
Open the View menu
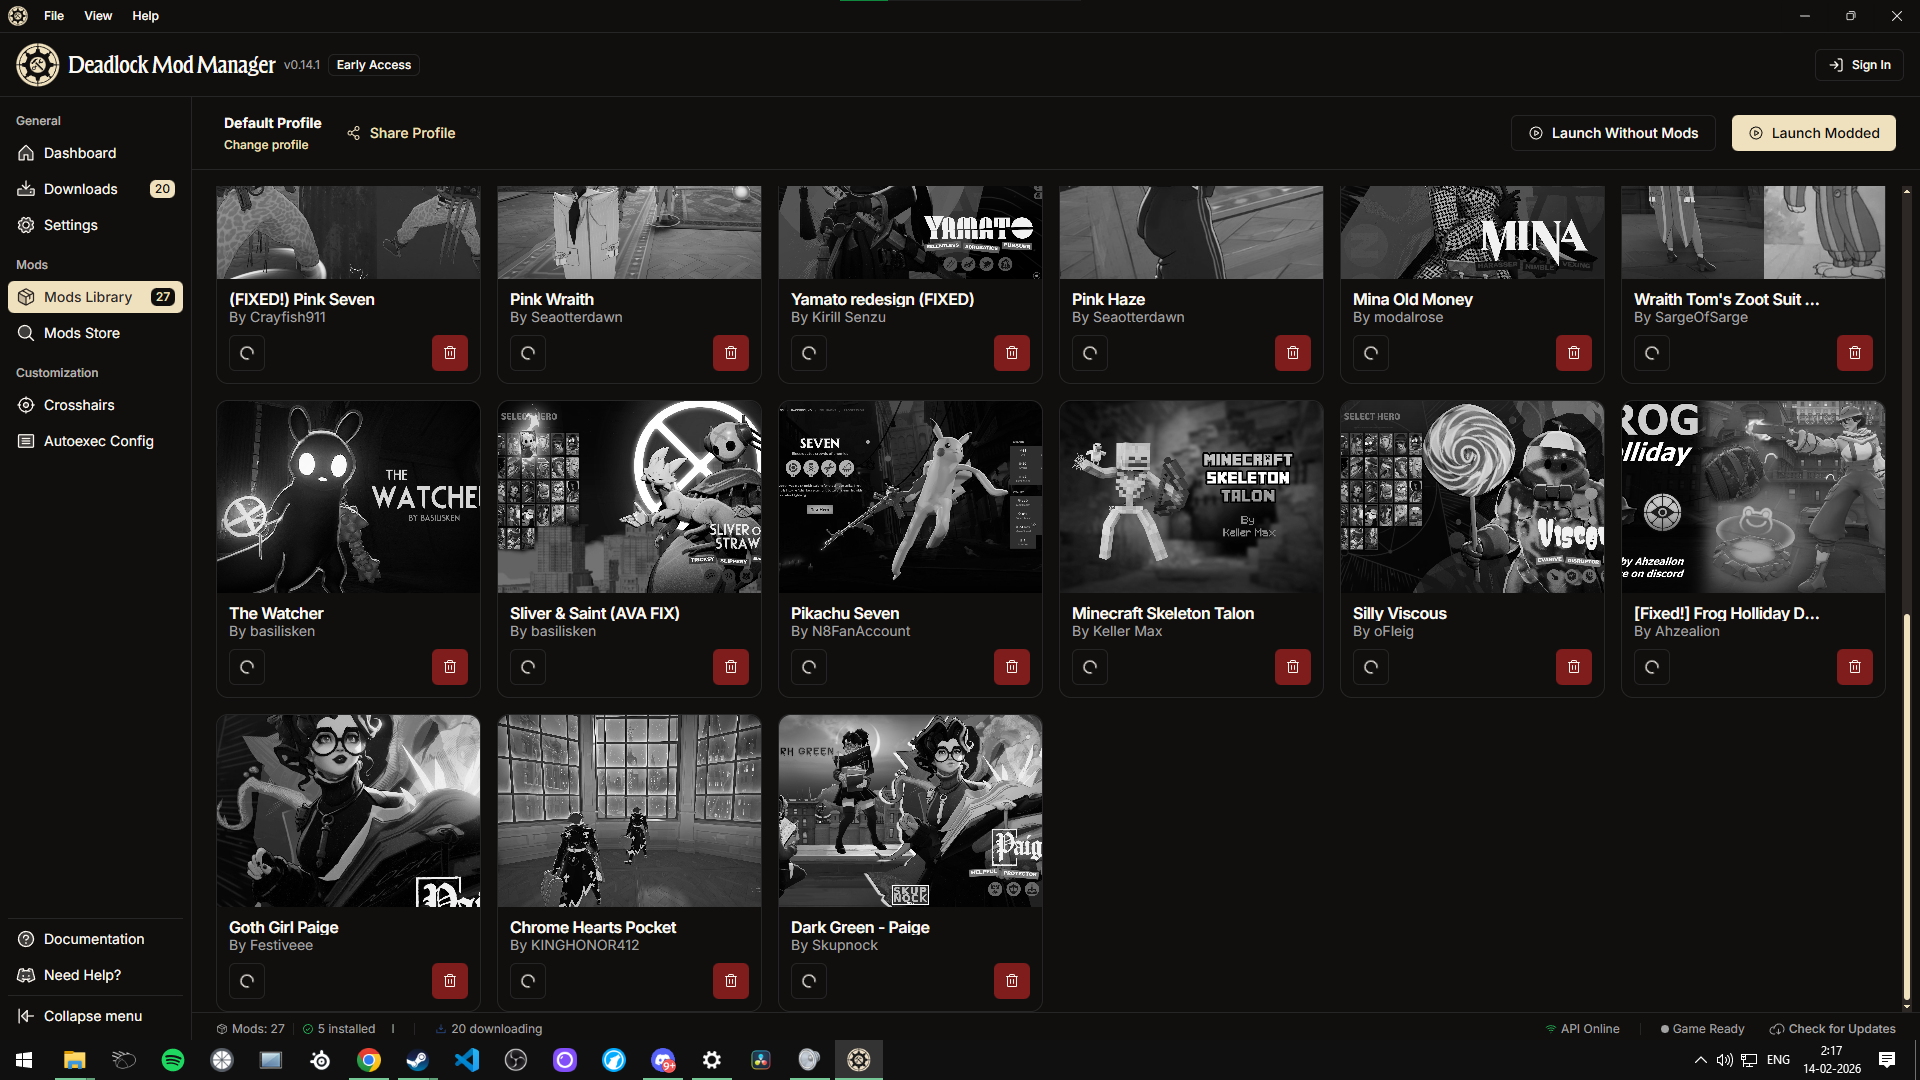coord(98,16)
